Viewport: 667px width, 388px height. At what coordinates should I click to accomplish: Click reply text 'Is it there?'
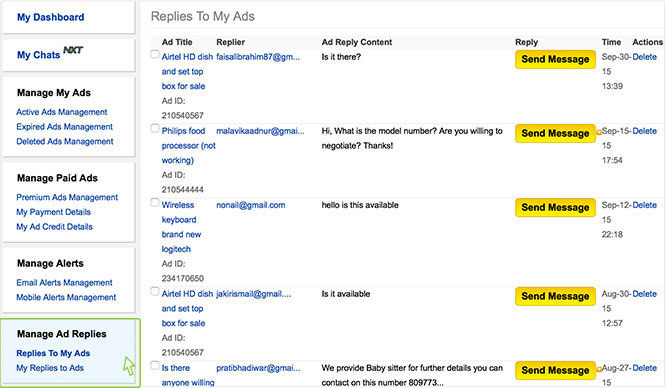pos(341,57)
